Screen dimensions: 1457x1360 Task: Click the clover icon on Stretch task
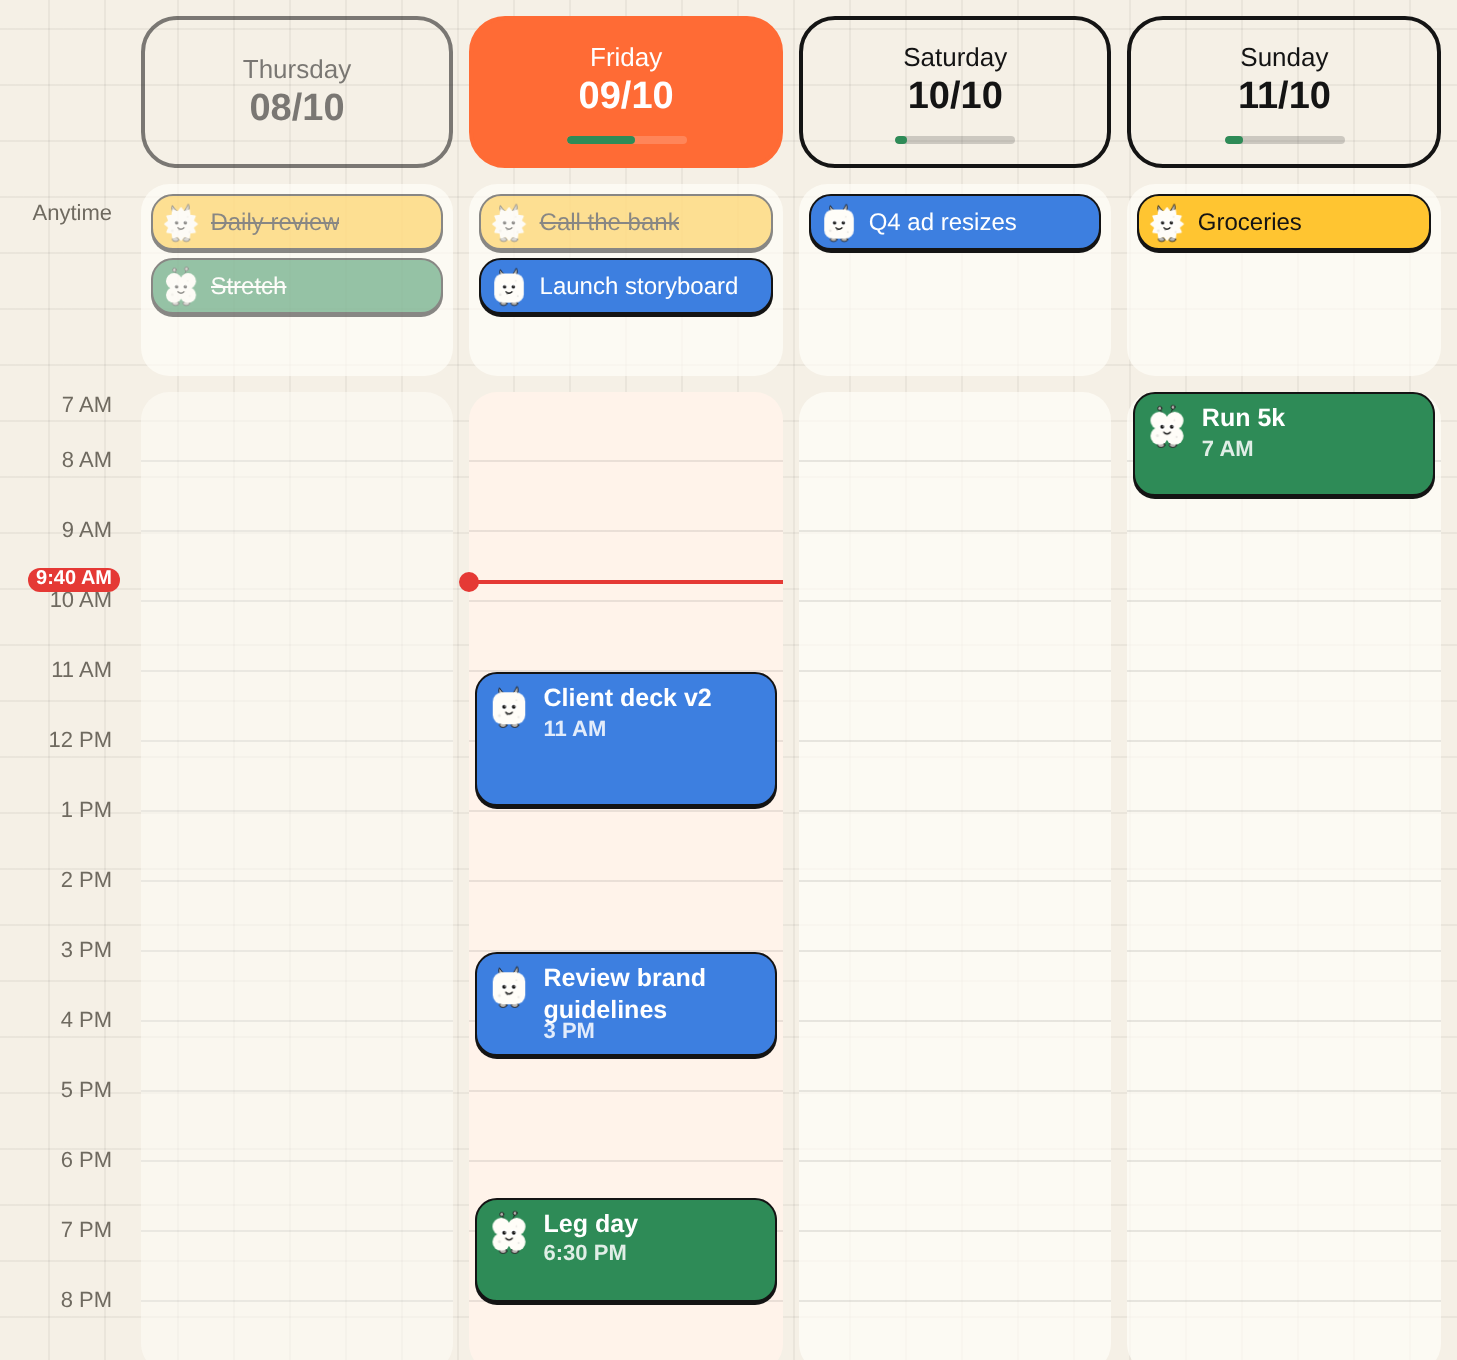181,287
